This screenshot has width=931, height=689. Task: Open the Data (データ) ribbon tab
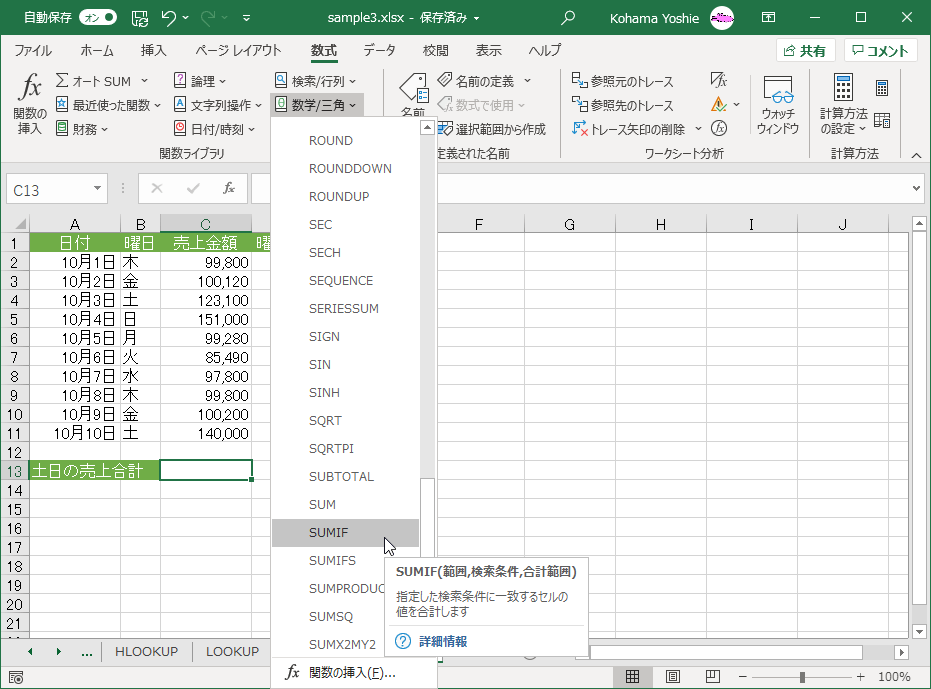point(379,51)
